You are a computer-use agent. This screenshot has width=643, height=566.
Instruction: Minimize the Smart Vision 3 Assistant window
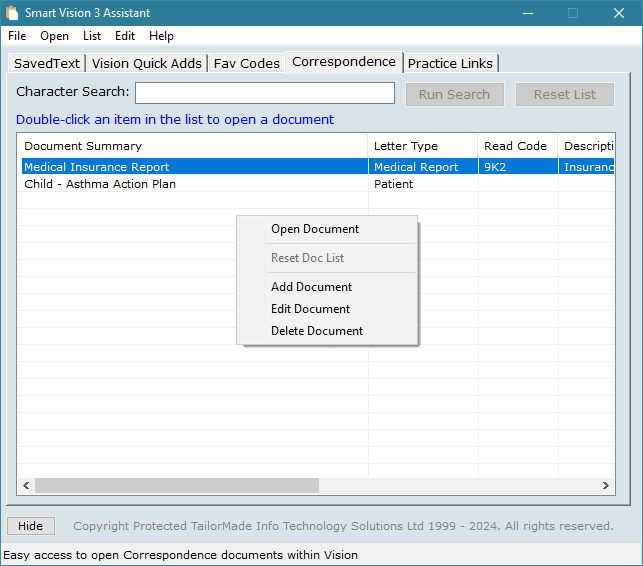pyautogui.click(x=528, y=13)
